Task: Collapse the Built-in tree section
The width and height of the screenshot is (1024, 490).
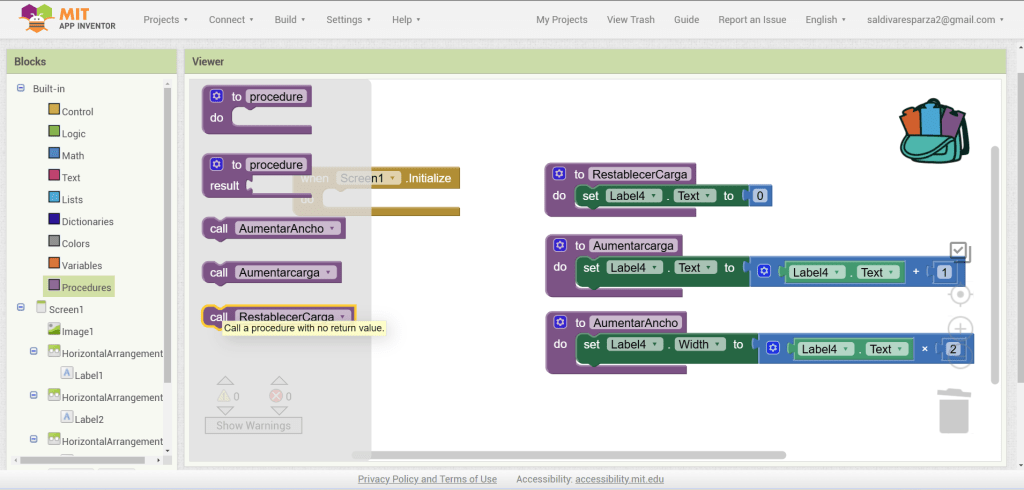Action: point(20,89)
